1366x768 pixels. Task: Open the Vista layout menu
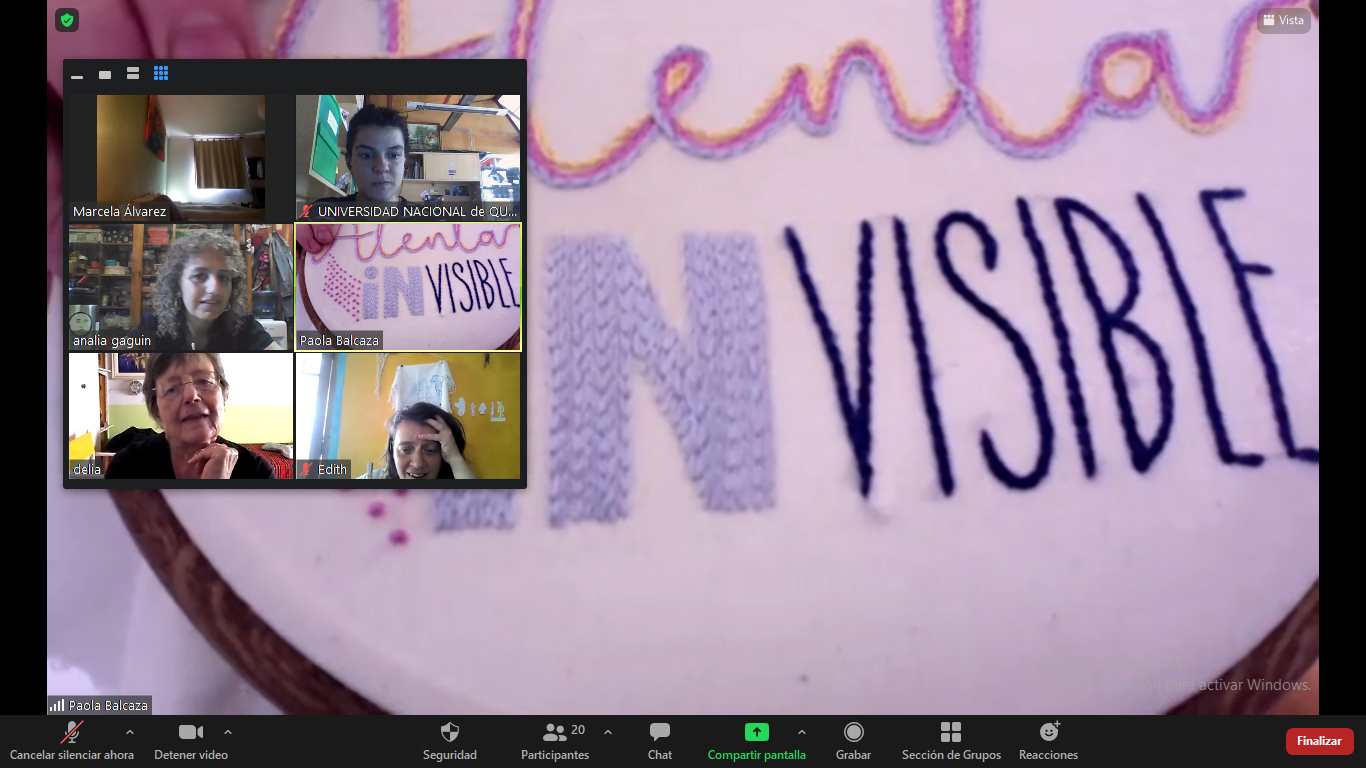click(x=1284, y=20)
